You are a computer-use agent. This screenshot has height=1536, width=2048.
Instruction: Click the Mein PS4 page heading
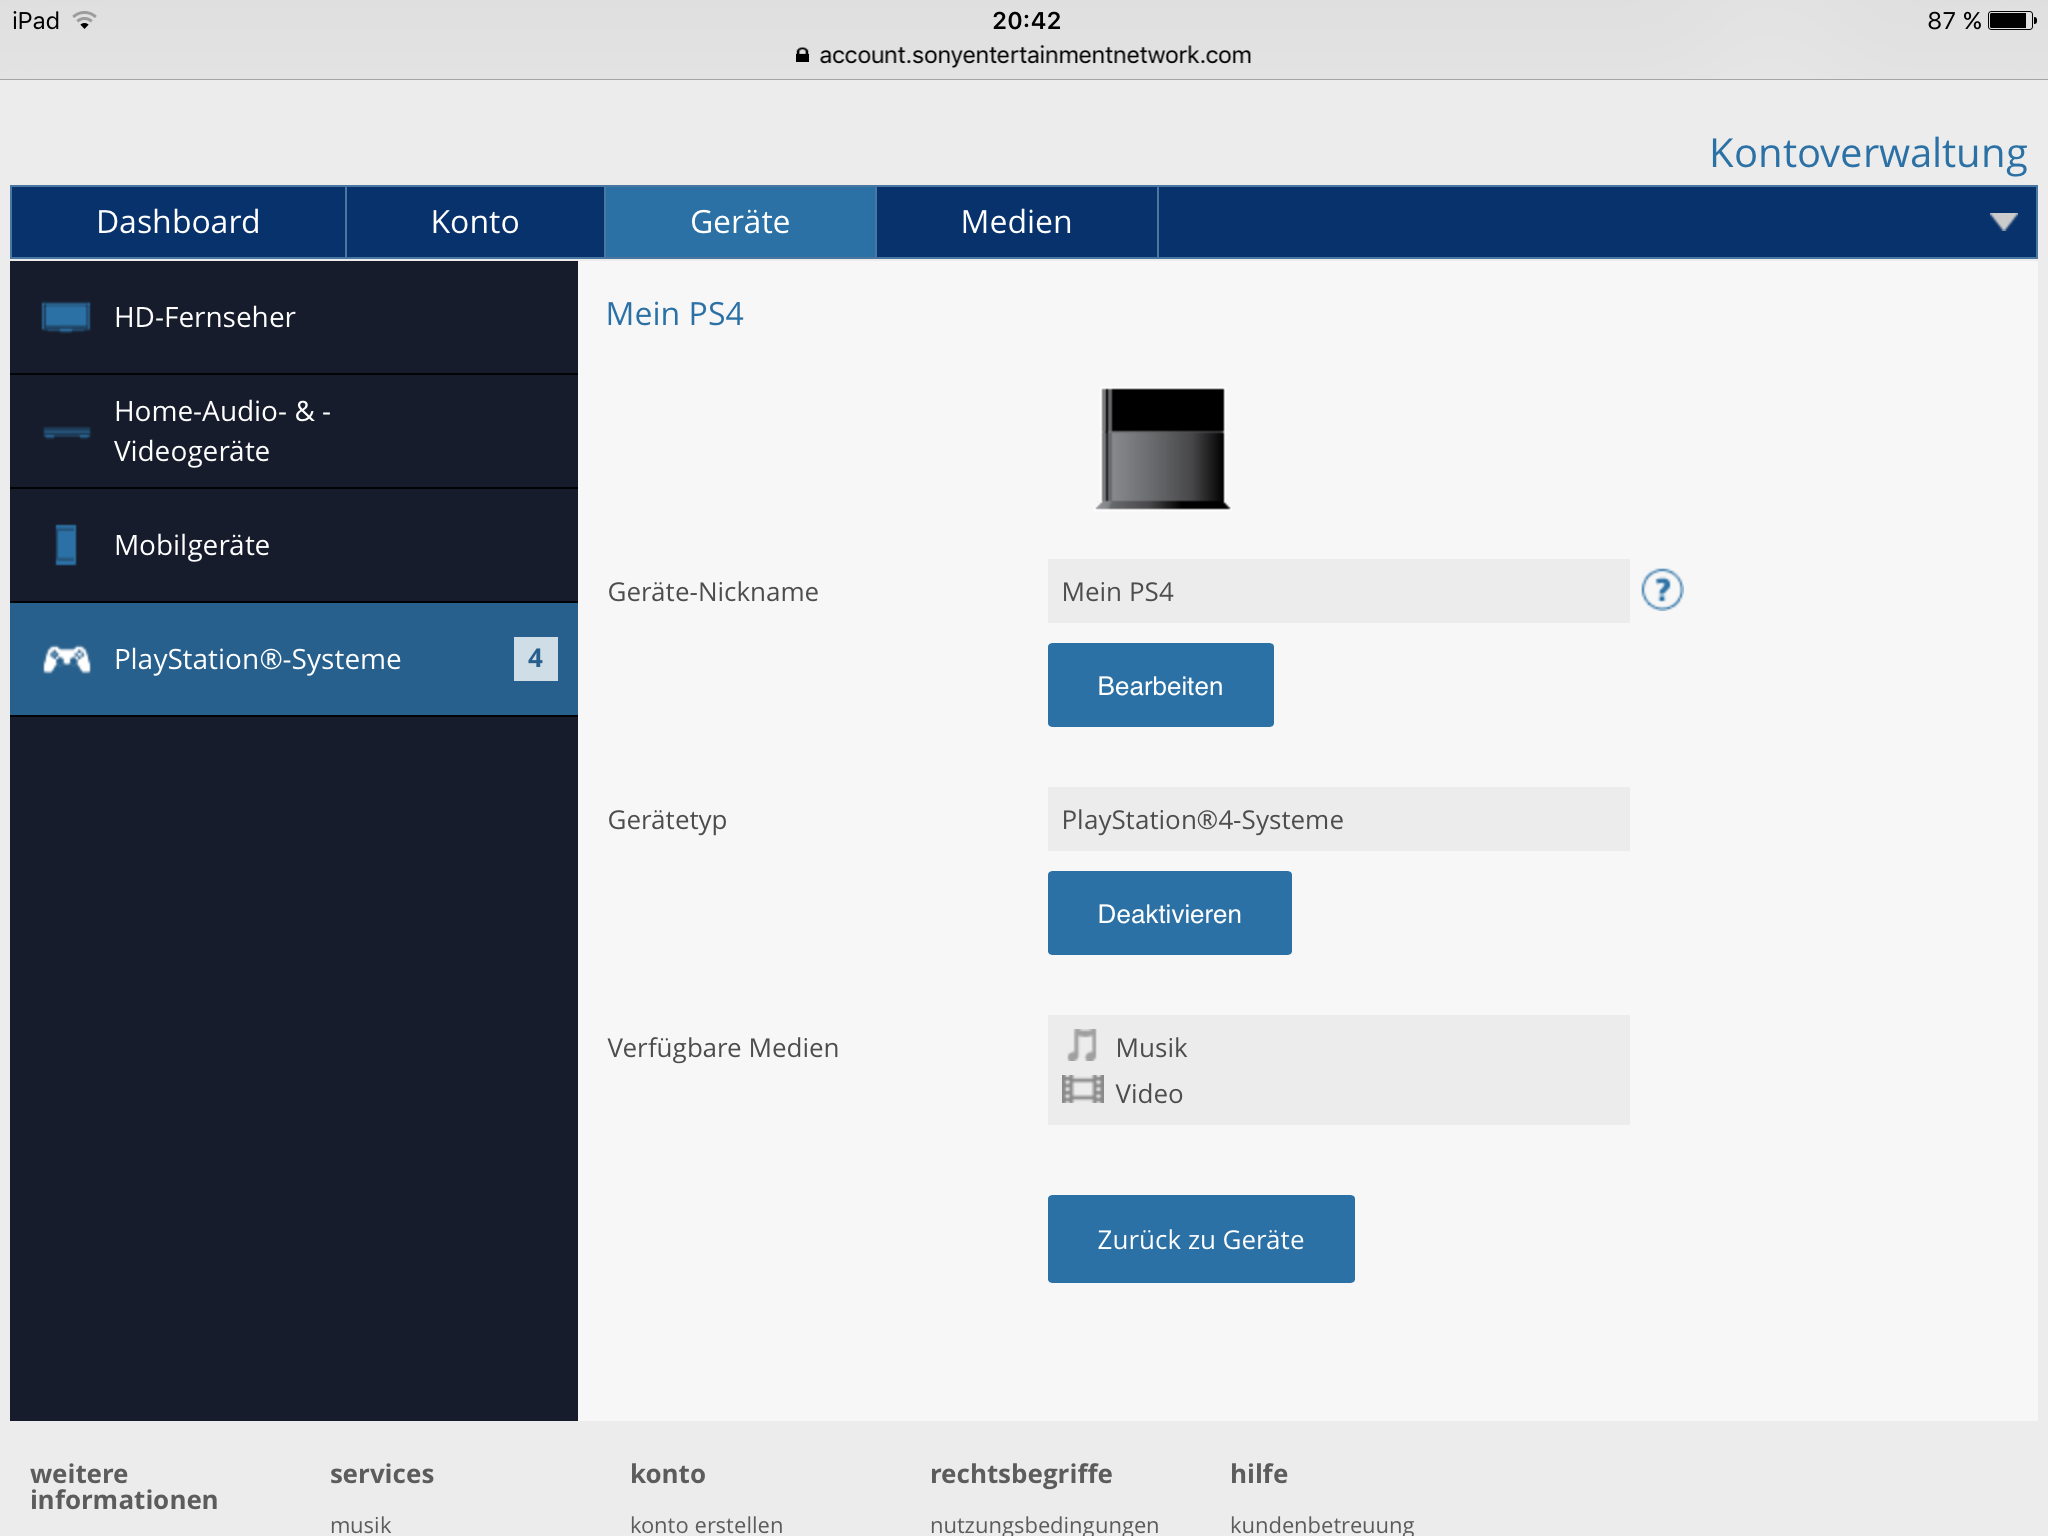click(675, 314)
